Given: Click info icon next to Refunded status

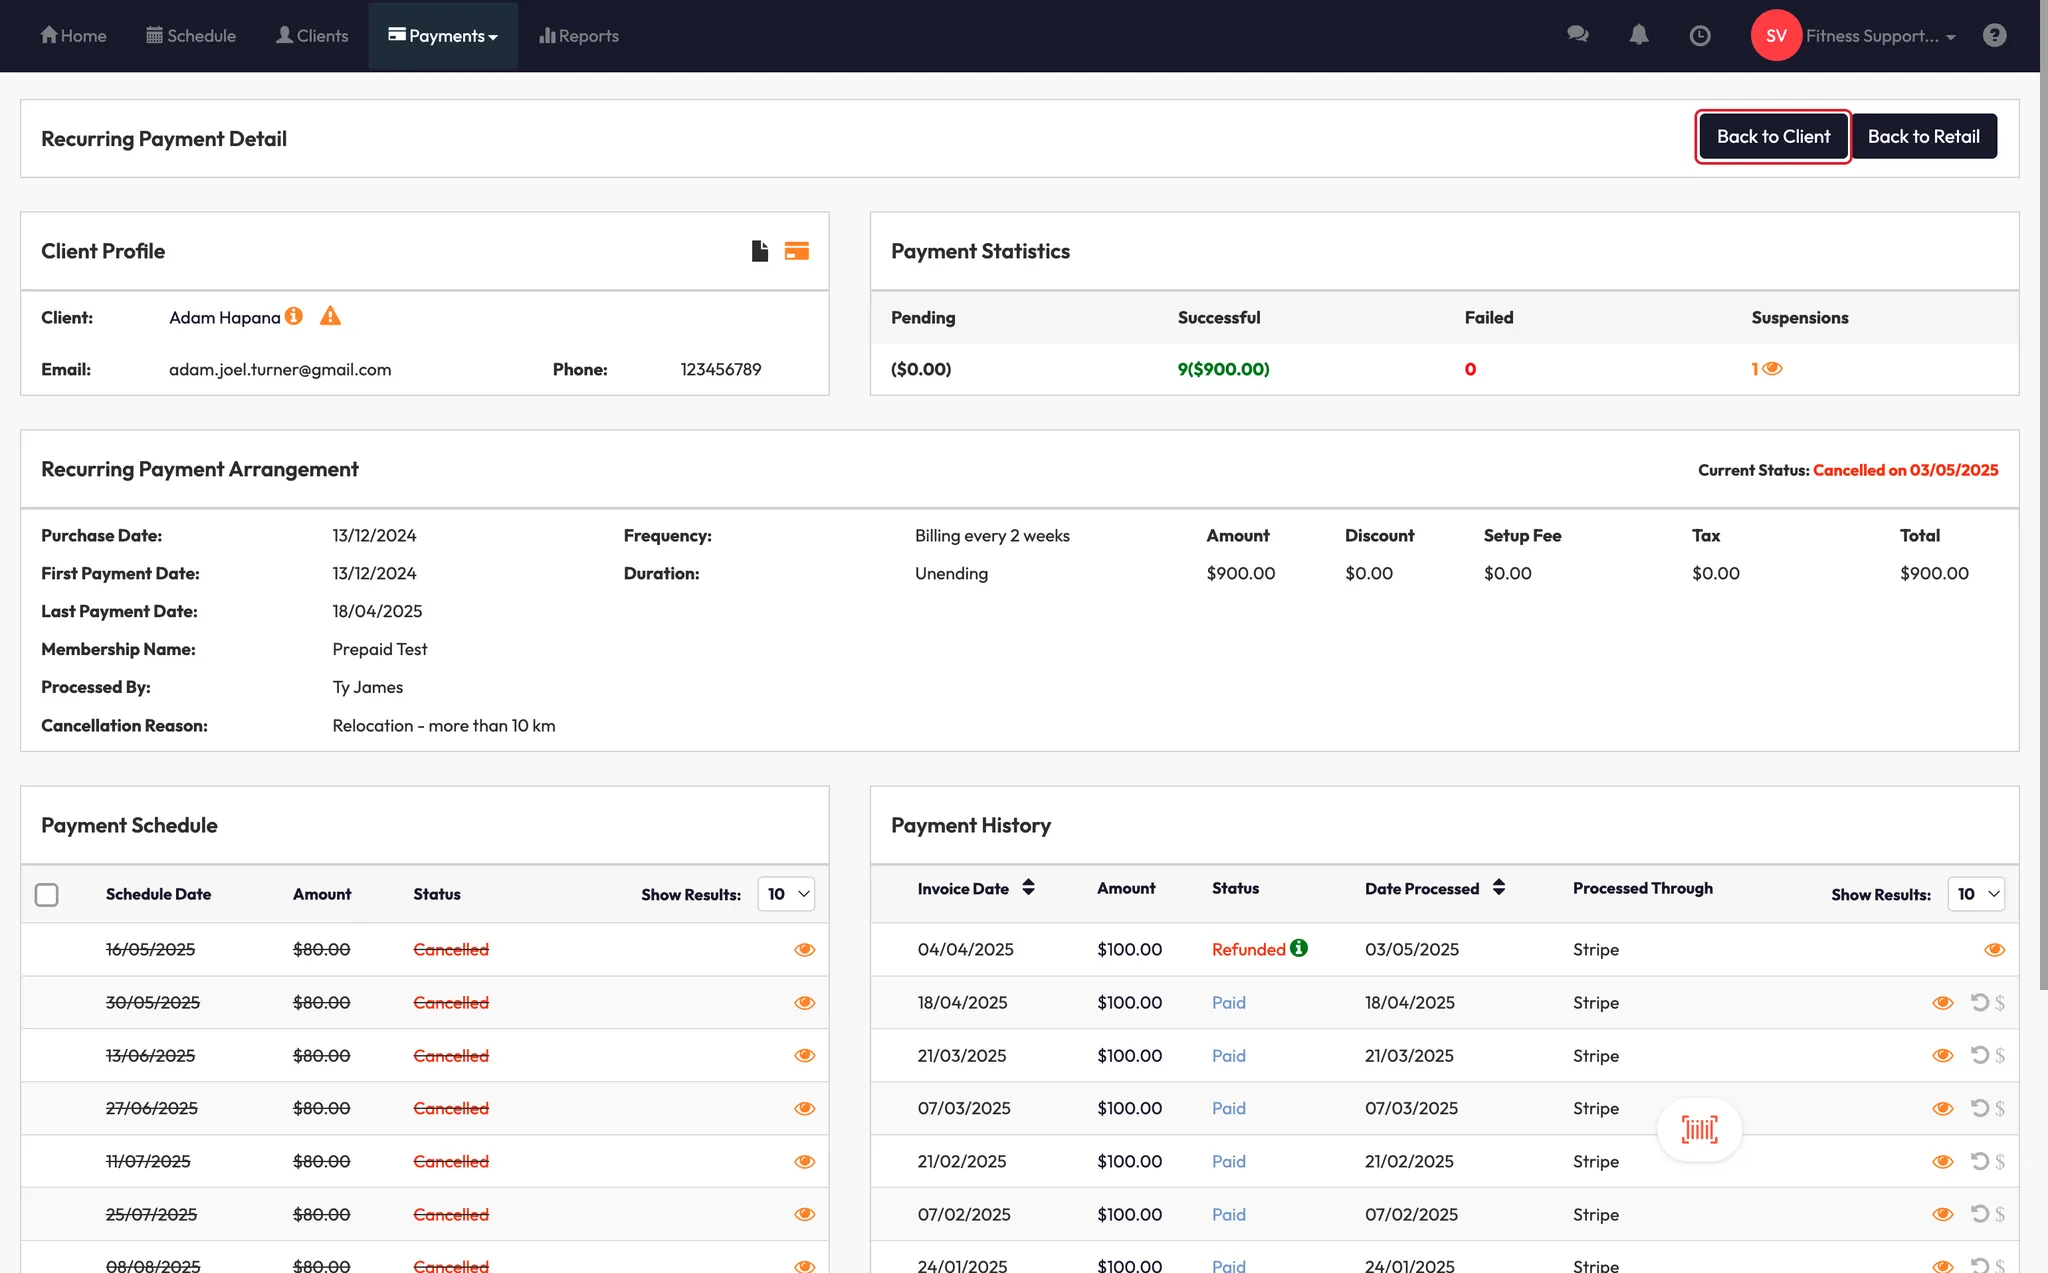Looking at the screenshot, I should [1299, 948].
